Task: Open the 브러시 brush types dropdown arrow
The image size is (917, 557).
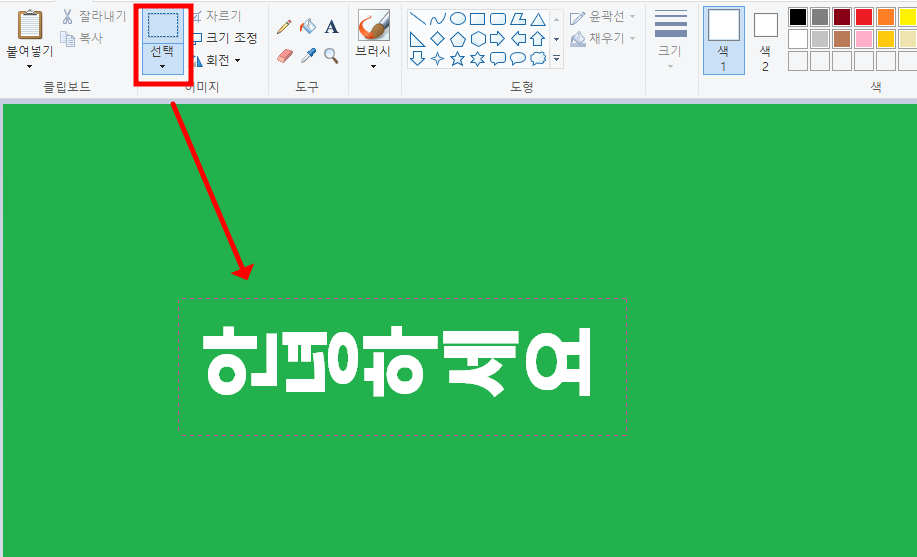Action: 373,67
